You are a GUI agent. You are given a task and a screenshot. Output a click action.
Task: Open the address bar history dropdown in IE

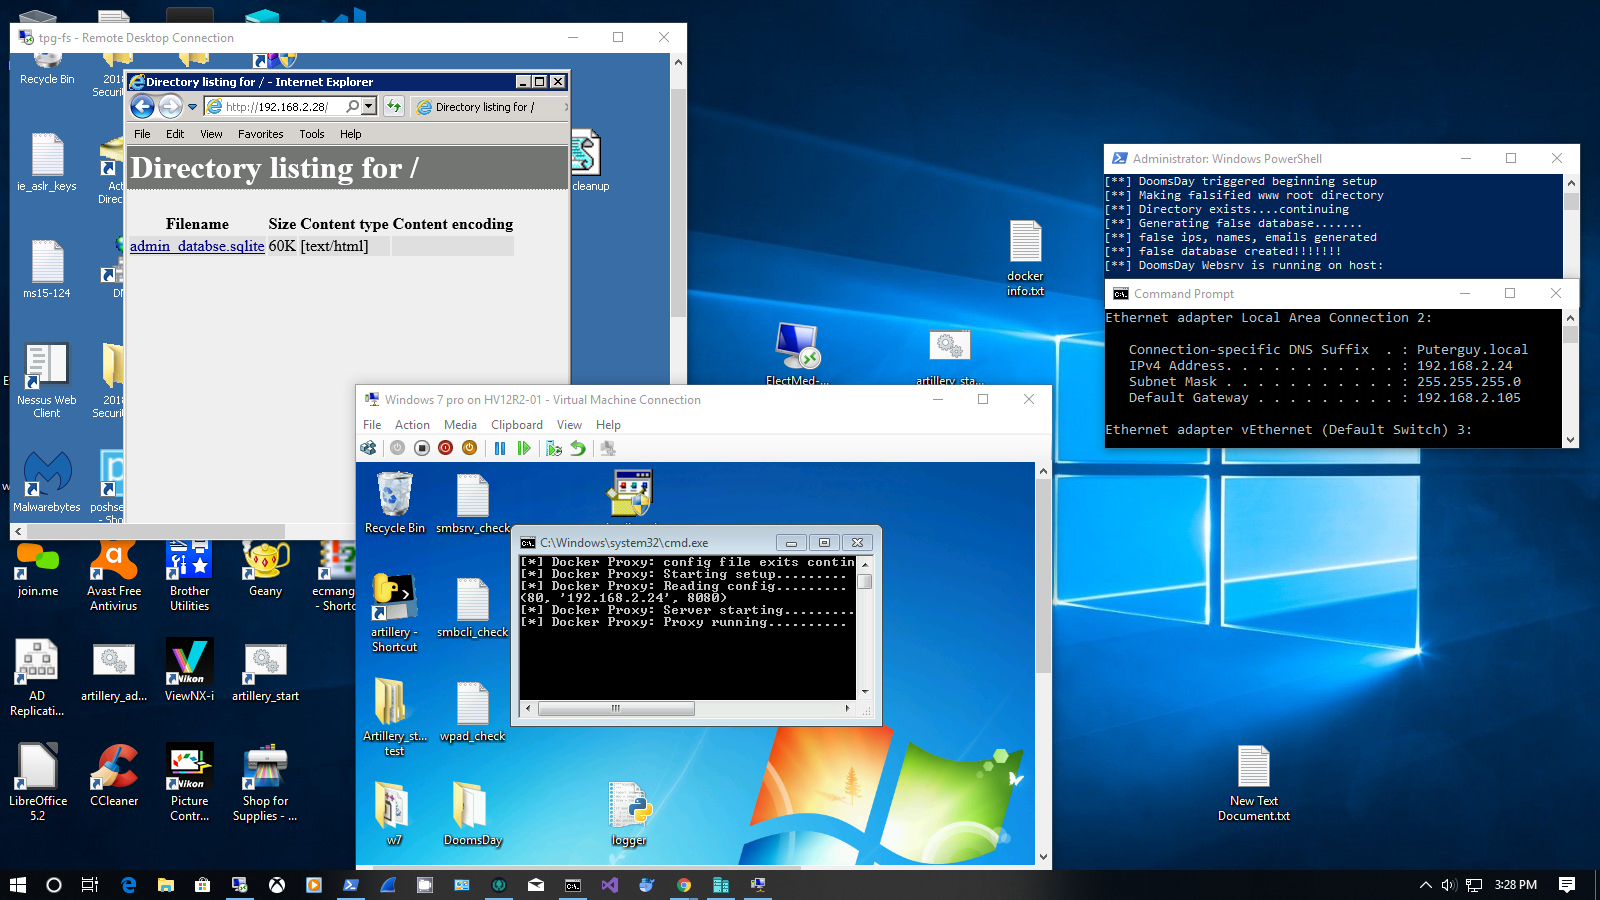click(368, 106)
